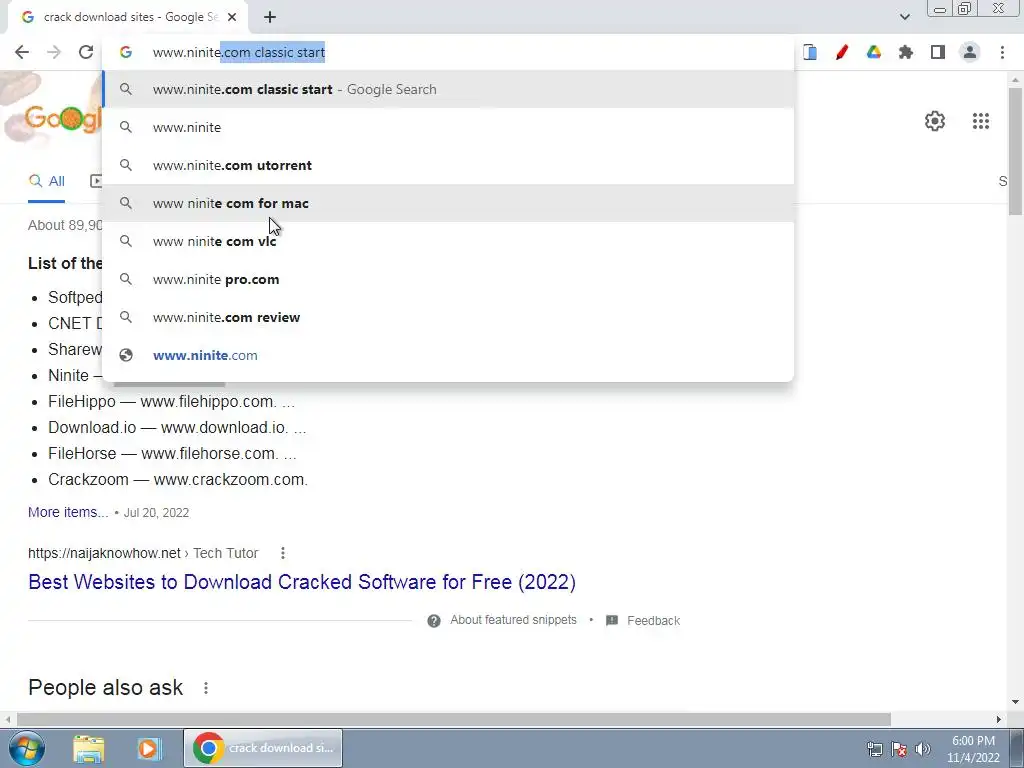
Task: Click the About featured snippets link
Action: [513, 620]
